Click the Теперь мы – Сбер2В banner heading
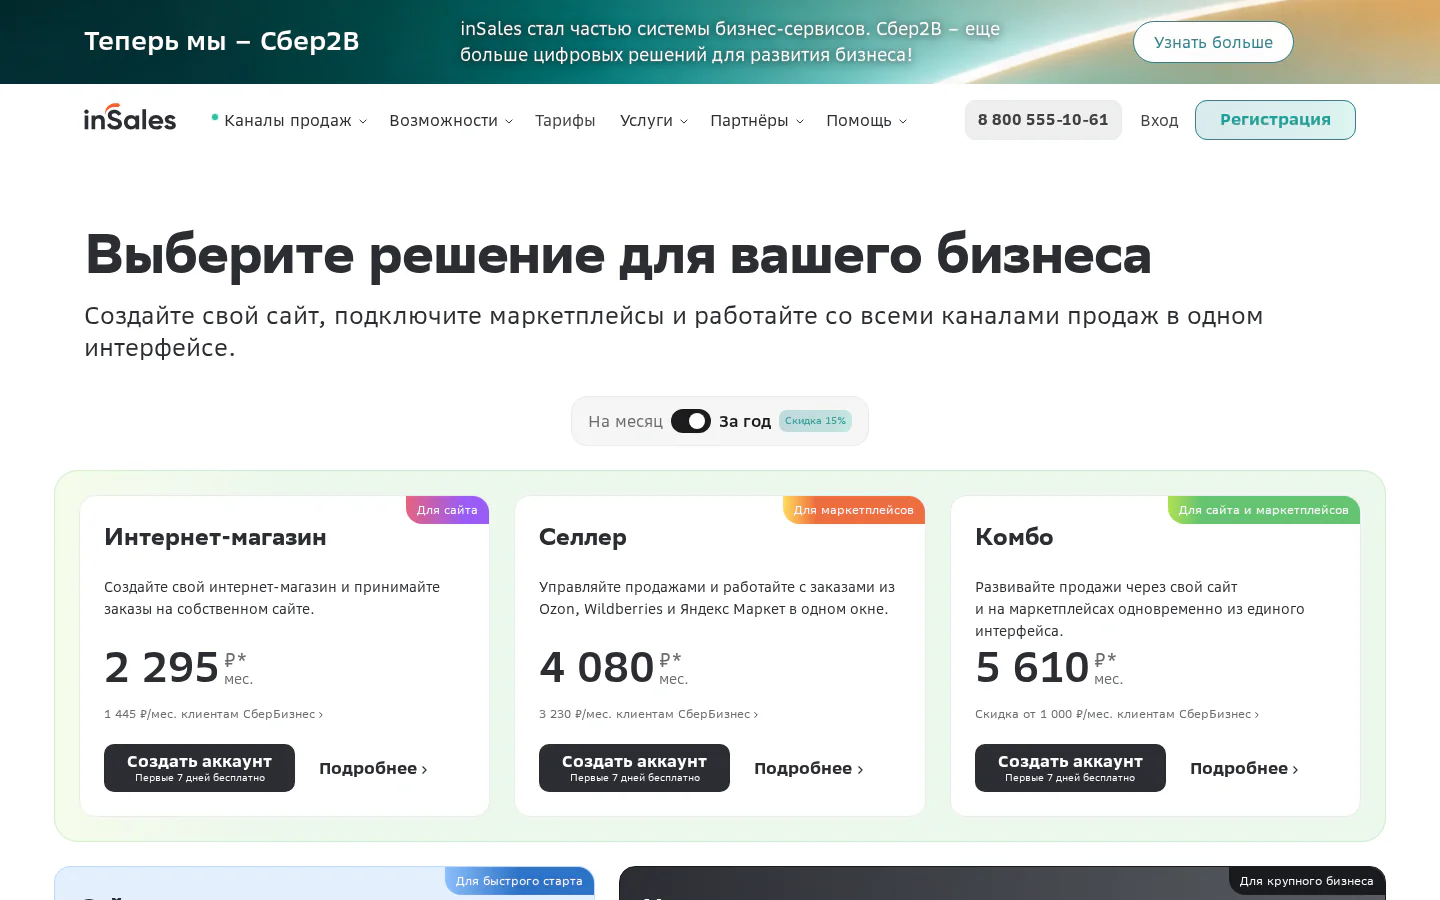The image size is (1440, 900). click(221, 41)
